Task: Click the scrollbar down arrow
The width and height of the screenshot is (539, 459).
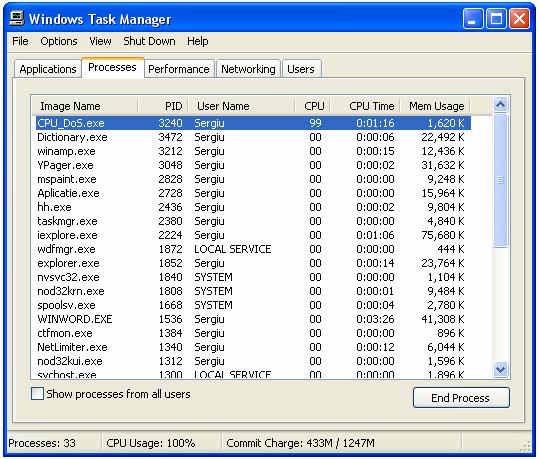Action: coord(500,370)
